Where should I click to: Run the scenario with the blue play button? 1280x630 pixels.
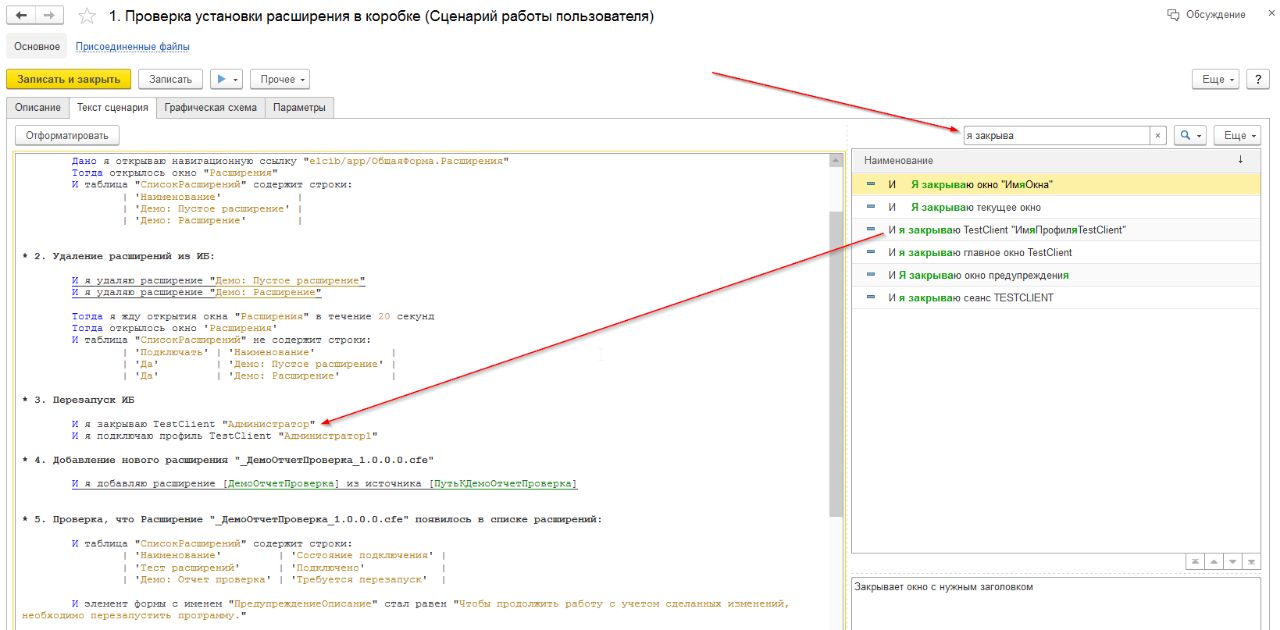[225, 79]
